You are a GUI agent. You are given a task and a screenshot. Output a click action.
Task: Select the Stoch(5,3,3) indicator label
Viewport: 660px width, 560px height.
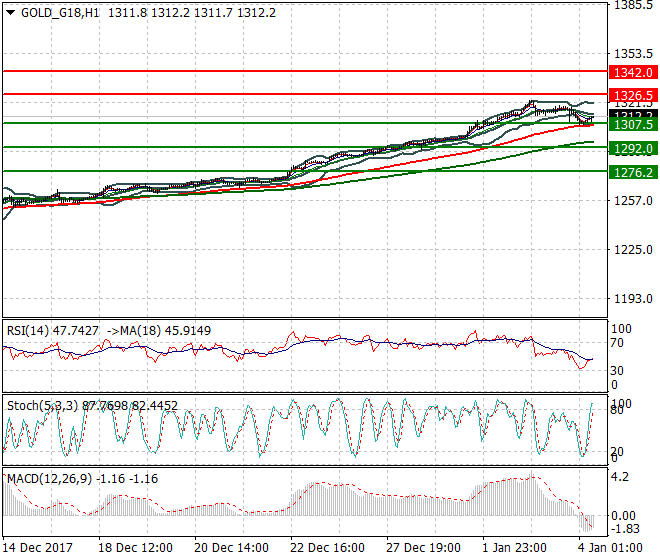[x=43, y=406]
